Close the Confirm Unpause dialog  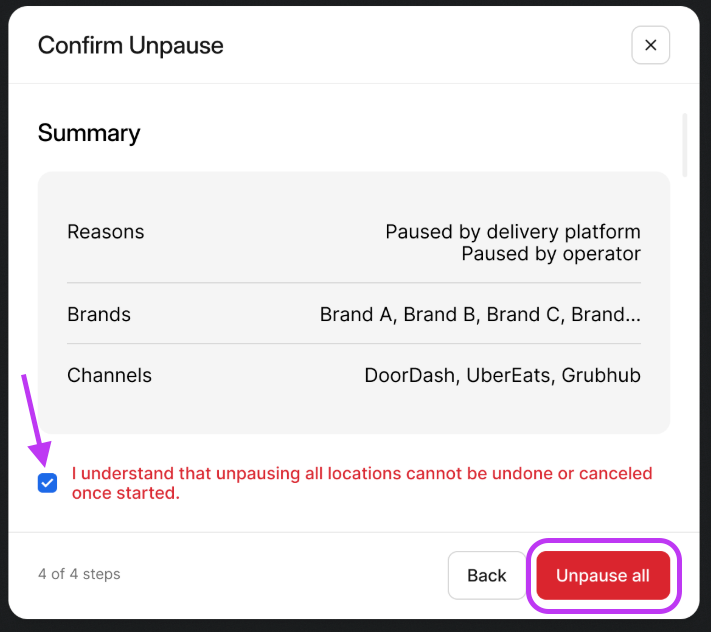click(650, 45)
